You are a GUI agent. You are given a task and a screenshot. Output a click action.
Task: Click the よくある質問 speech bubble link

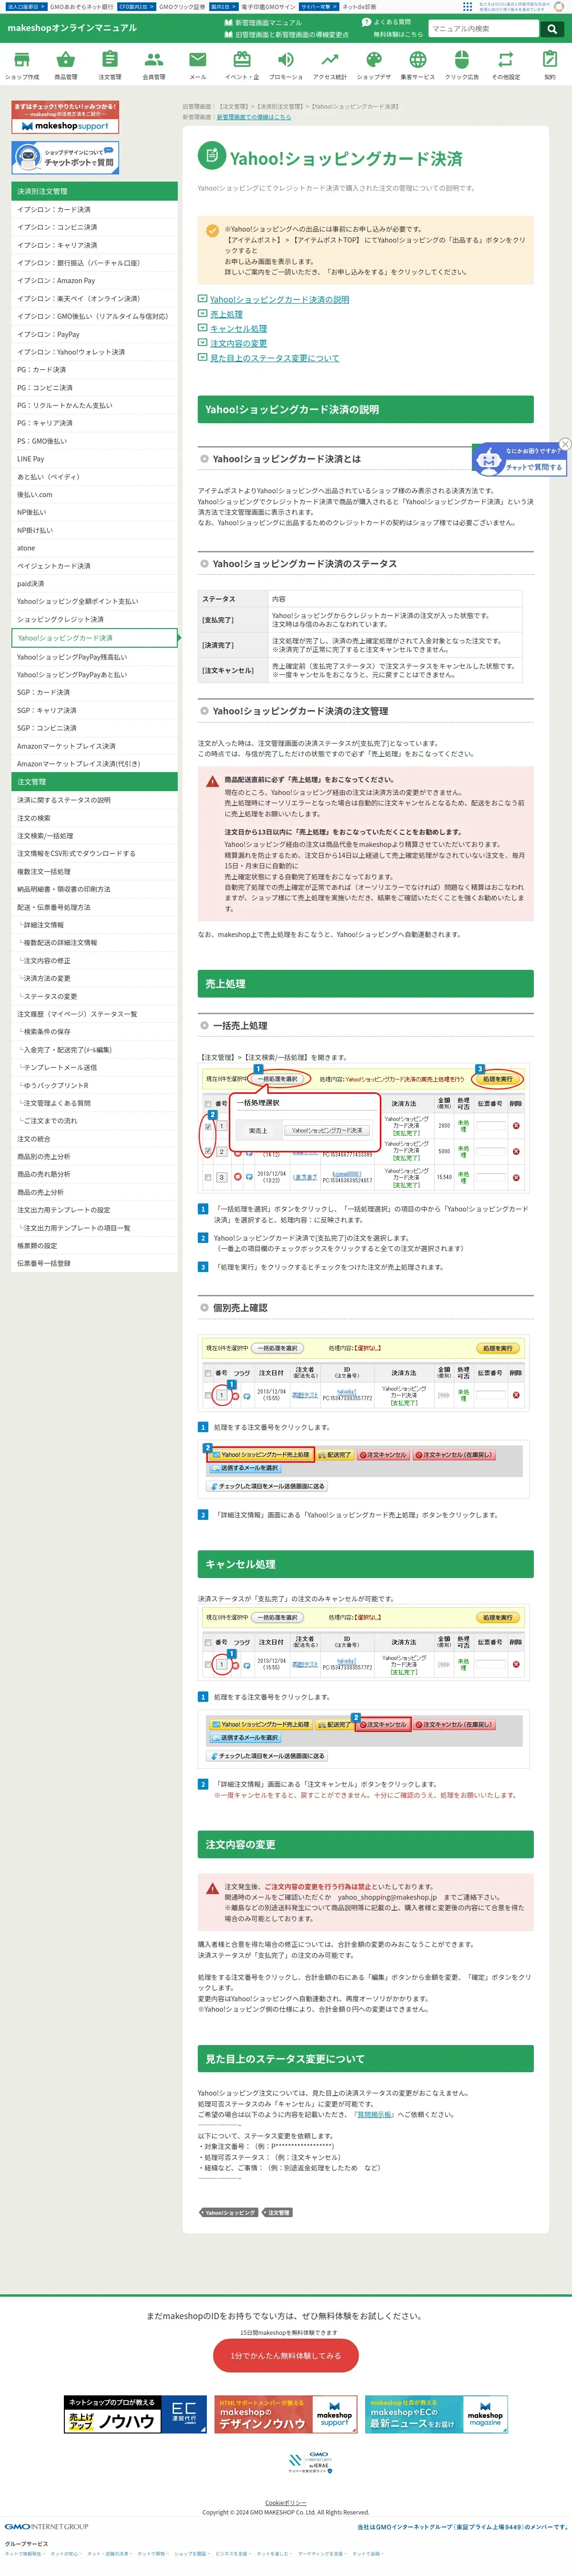(386, 22)
